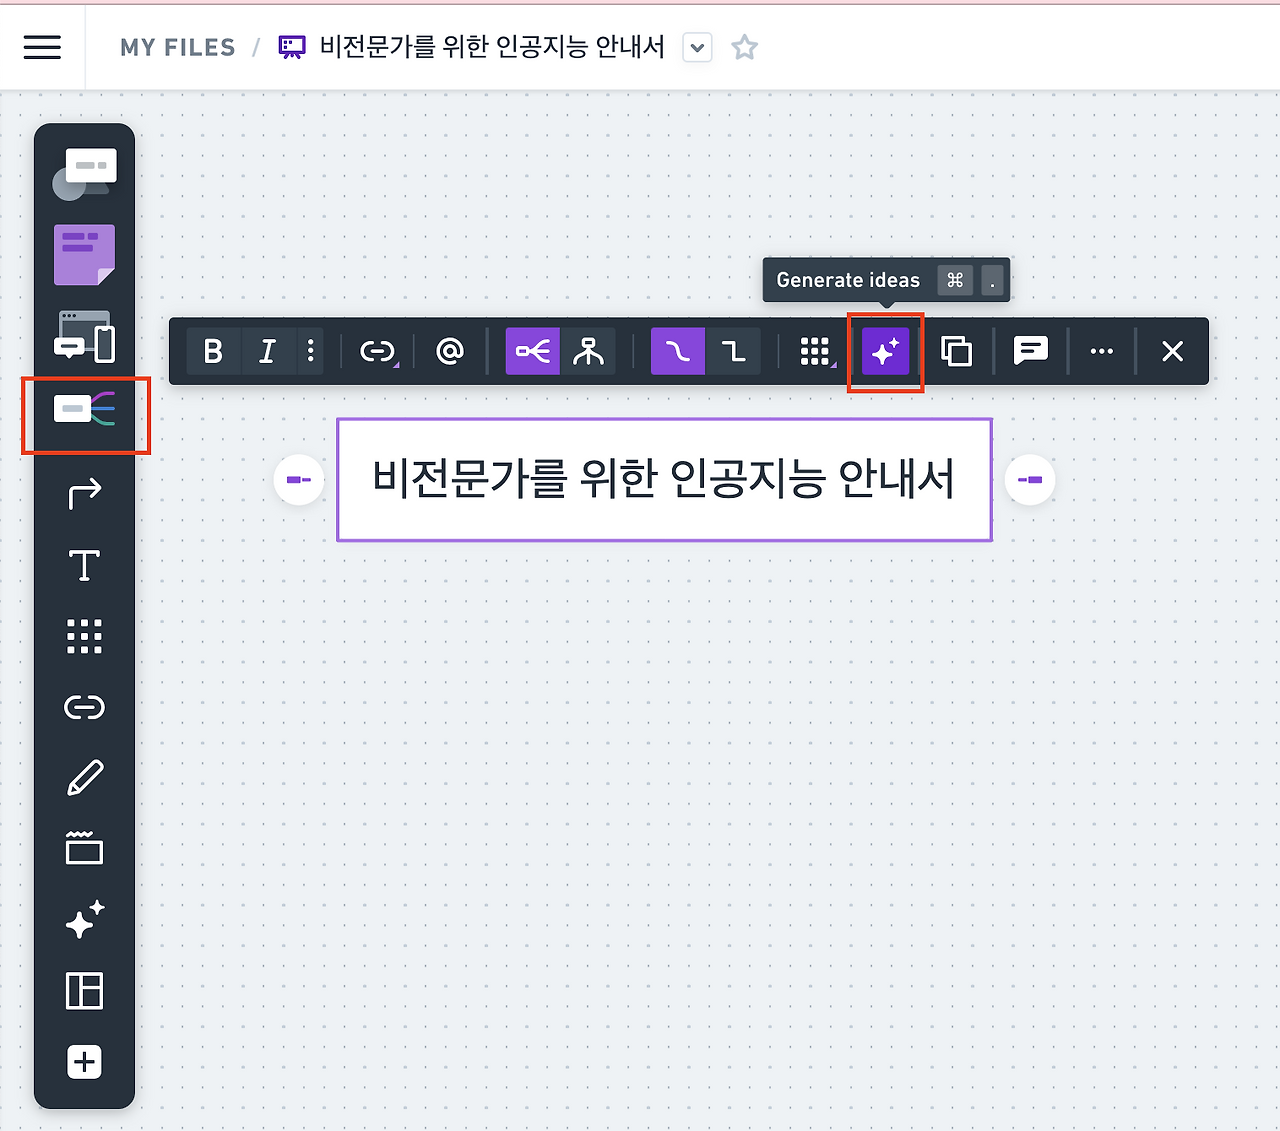Open the section tool
This screenshot has height=1131, width=1280.
pos(85,991)
